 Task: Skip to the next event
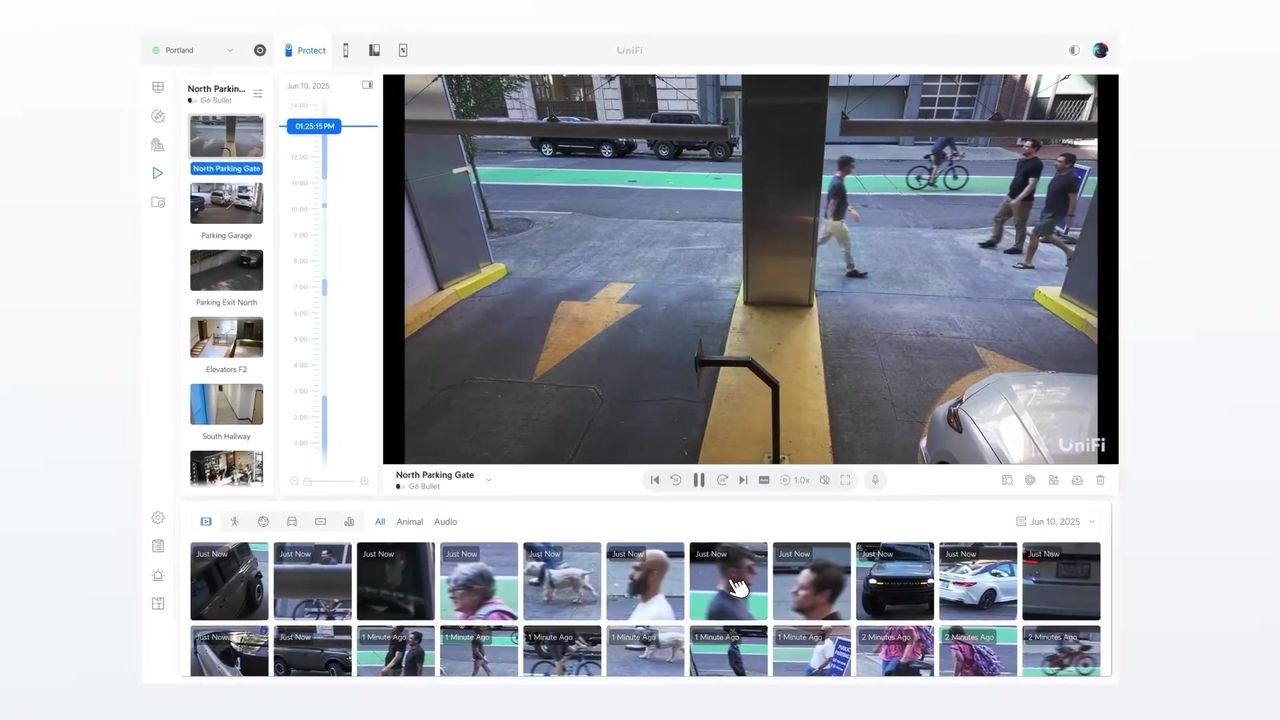(743, 480)
